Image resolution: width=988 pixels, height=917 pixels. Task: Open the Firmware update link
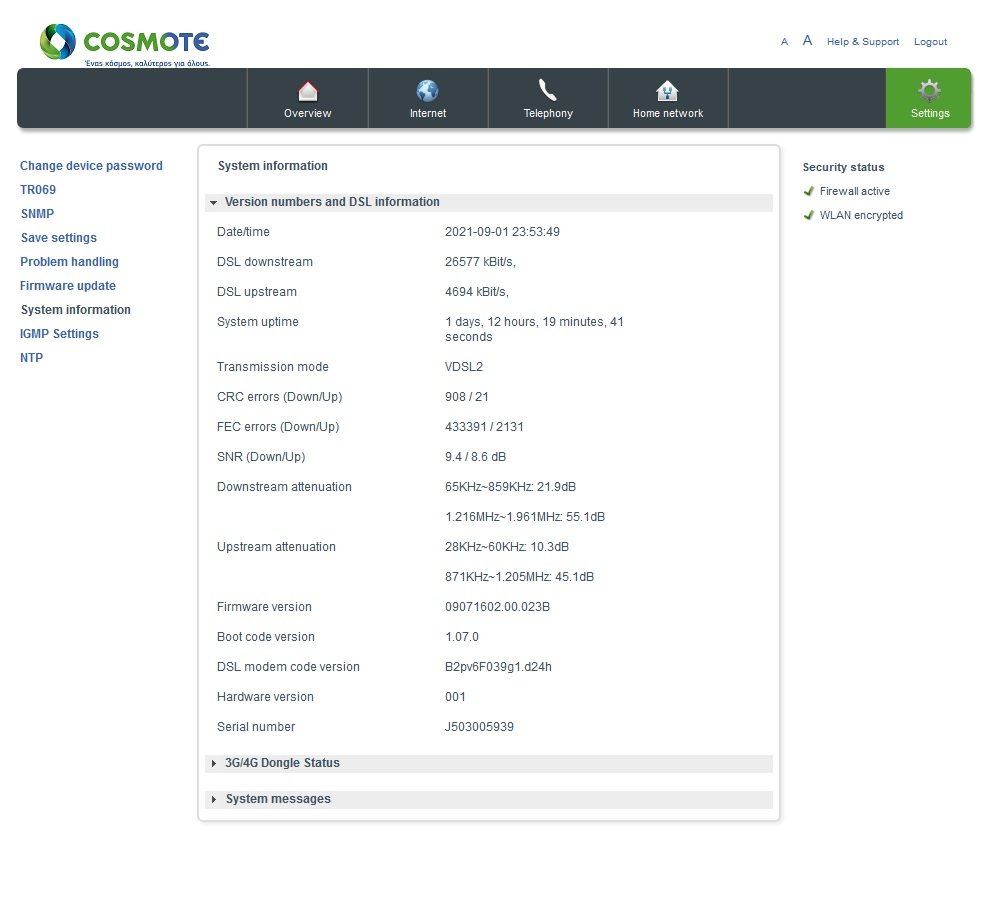(x=68, y=285)
